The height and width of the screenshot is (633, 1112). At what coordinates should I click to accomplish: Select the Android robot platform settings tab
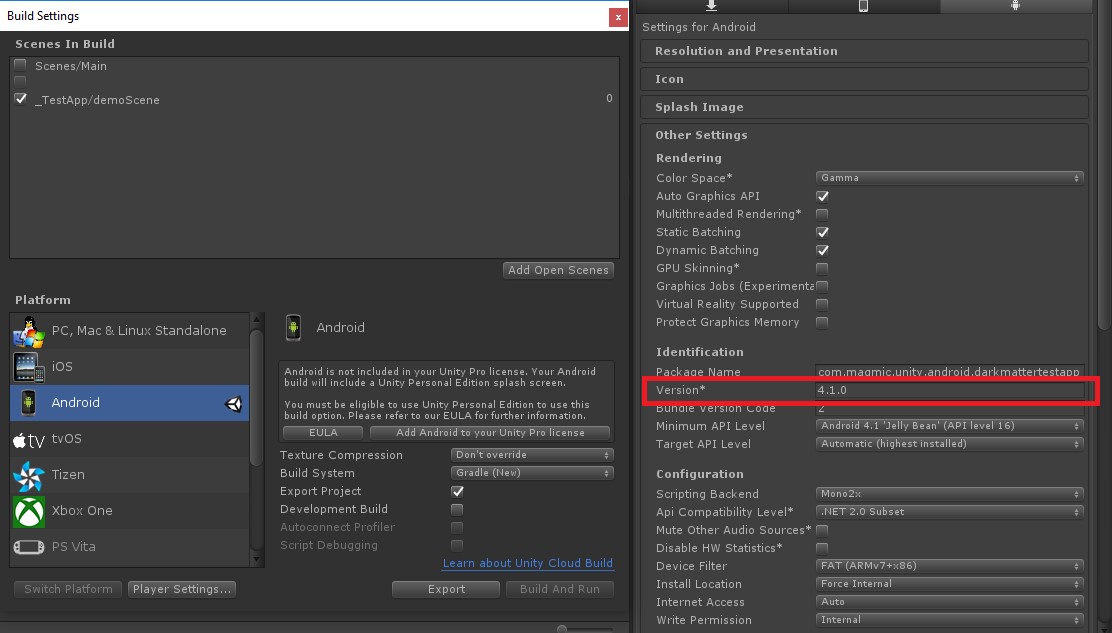pyautogui.click(x=1016, y=6)
